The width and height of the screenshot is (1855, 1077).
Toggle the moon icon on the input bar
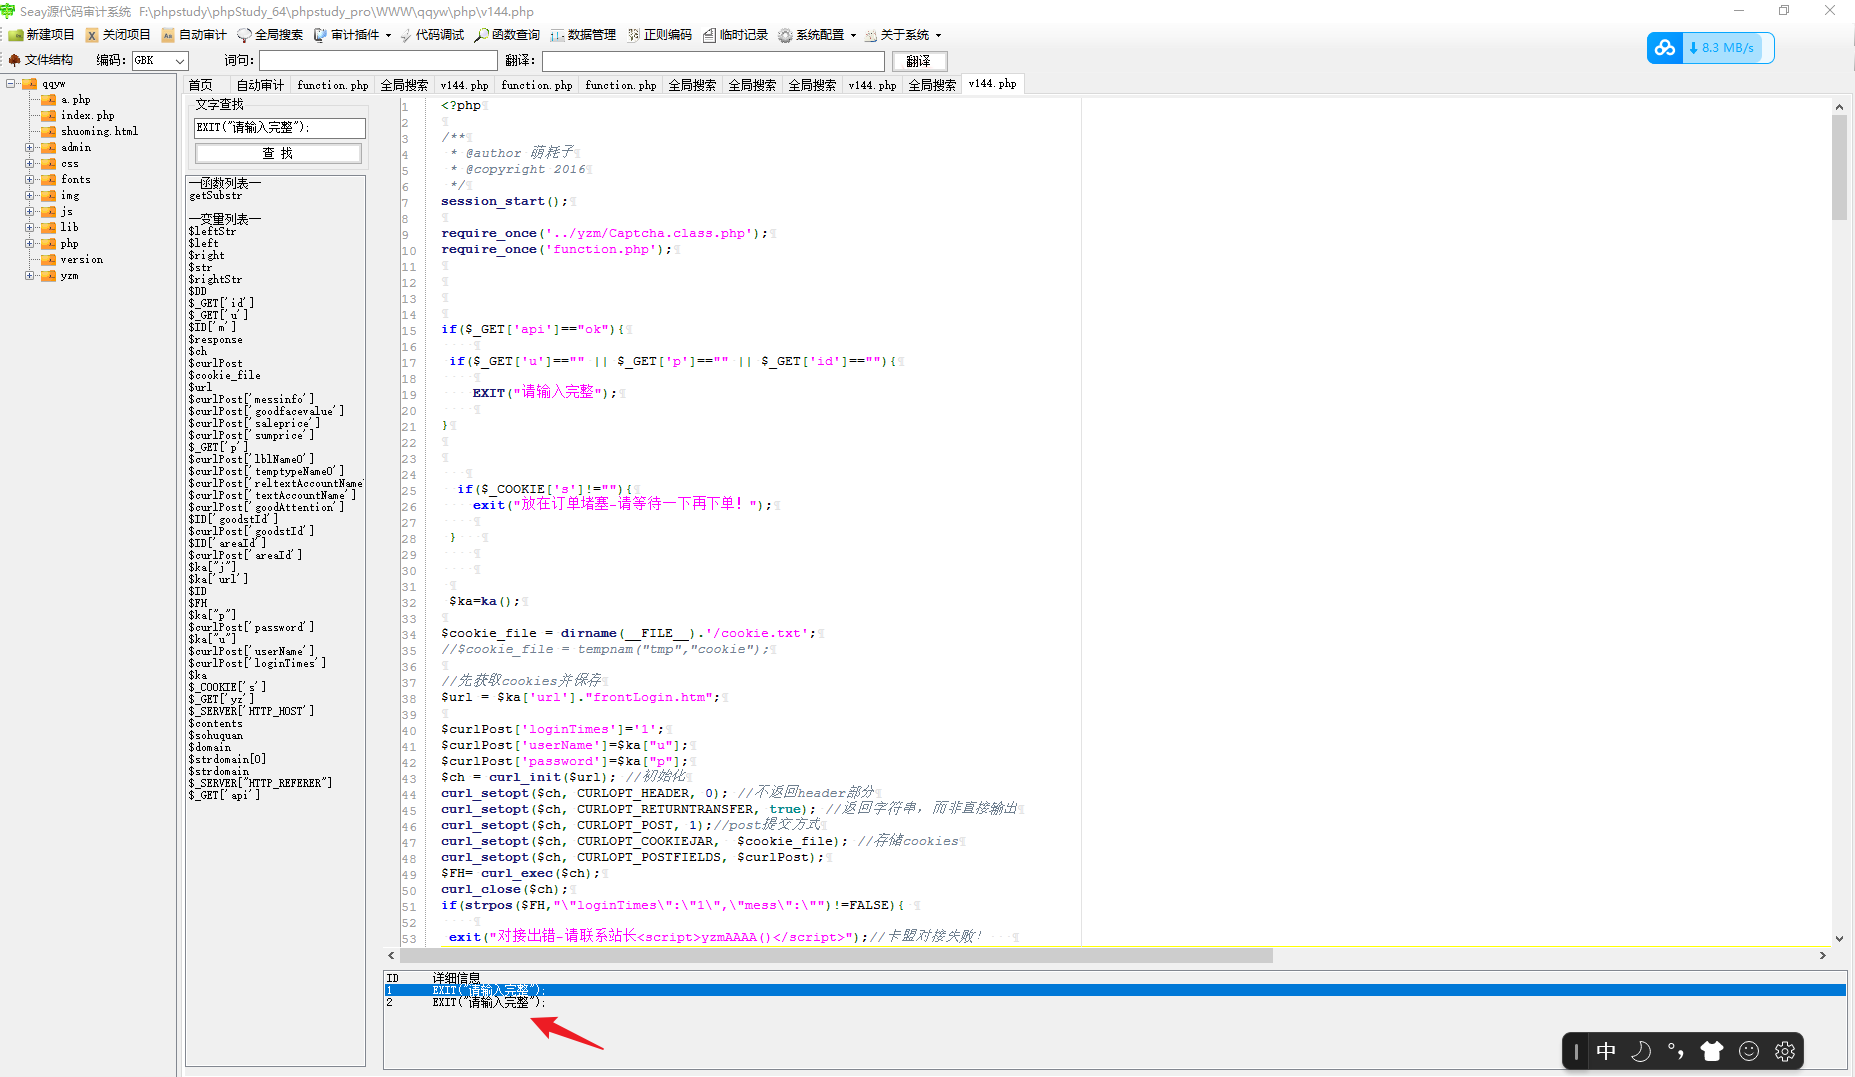1641,1051
